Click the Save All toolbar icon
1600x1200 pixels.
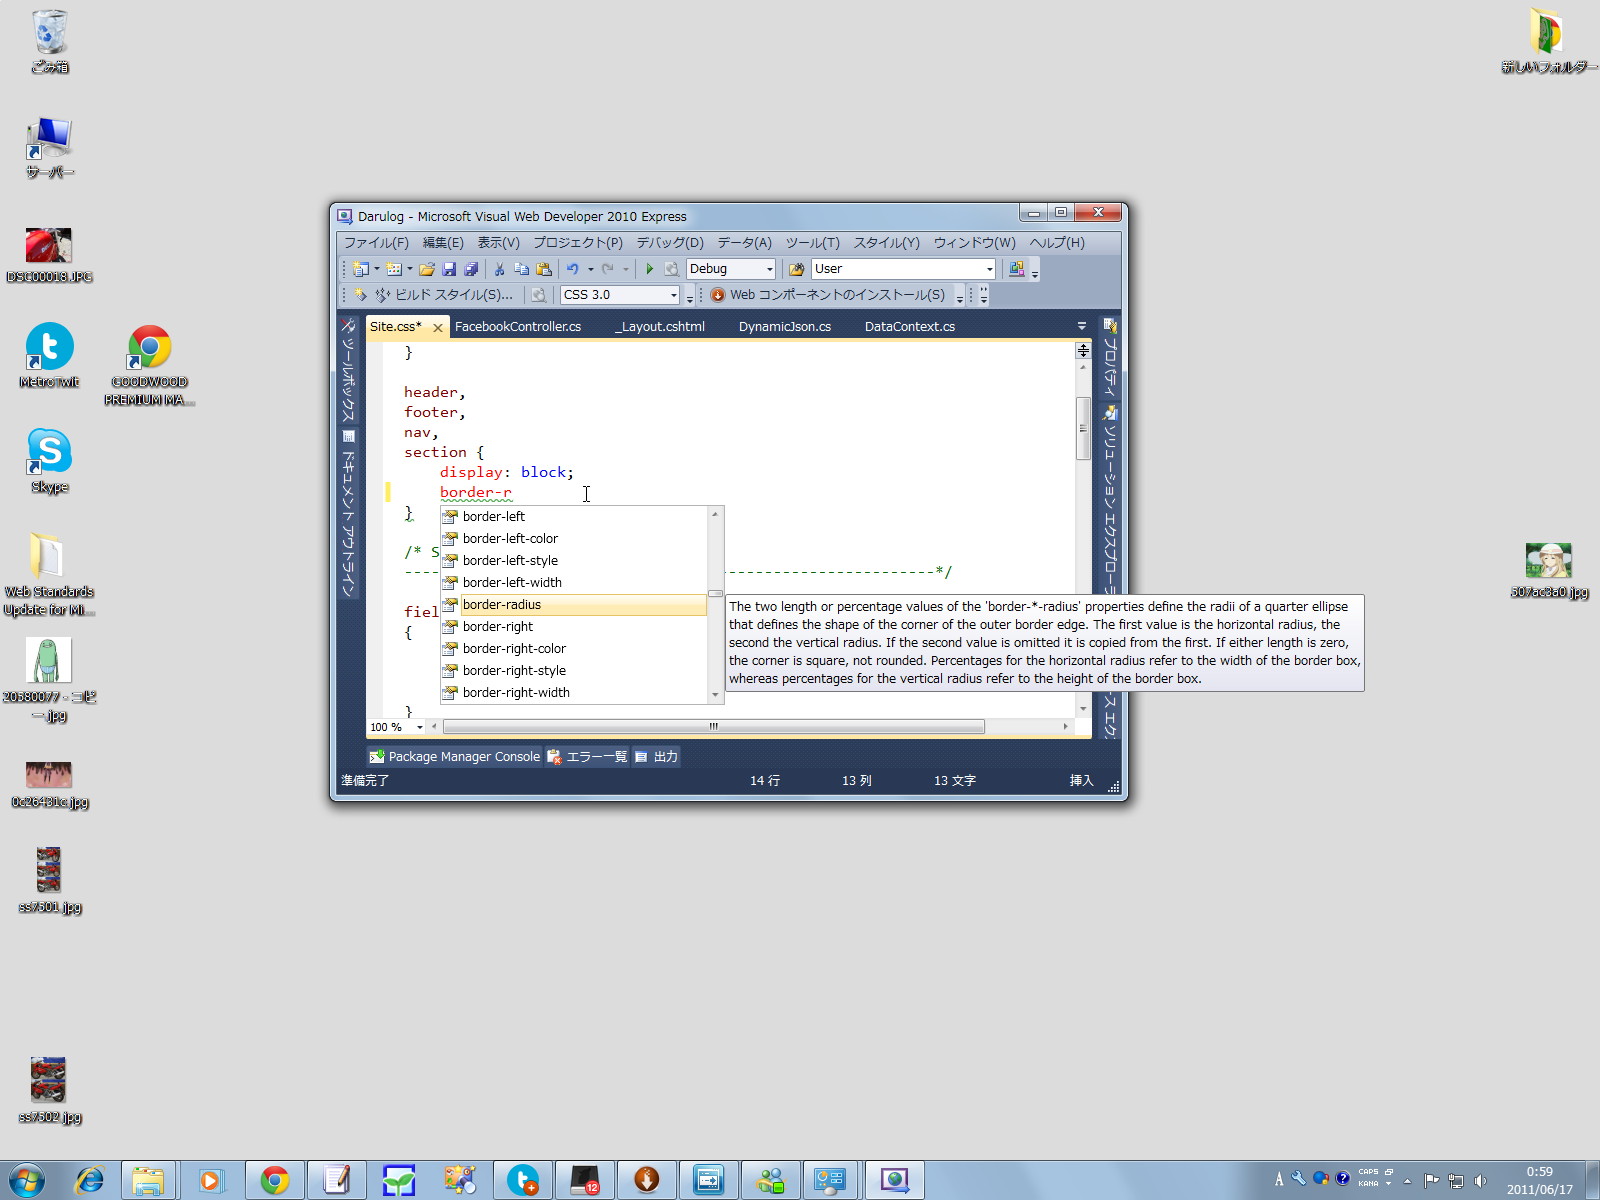click(471, 269)
